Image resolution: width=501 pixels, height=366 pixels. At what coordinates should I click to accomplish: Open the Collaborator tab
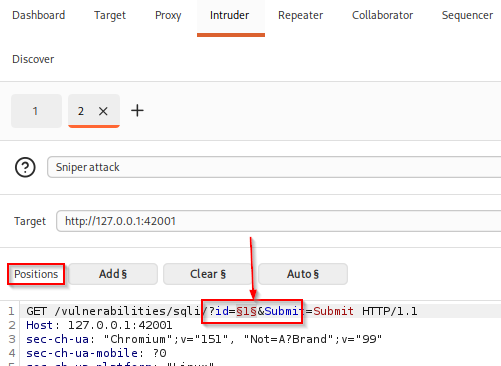coord(382,15)
